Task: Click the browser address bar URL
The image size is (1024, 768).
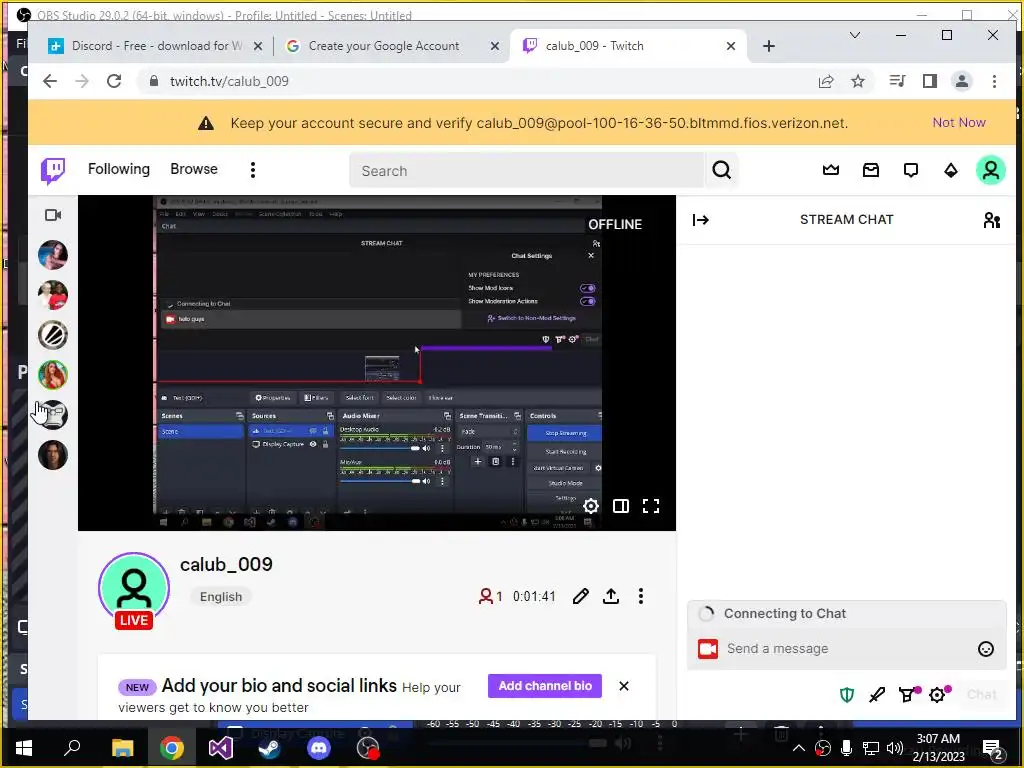Action: (x=229, y=81)
